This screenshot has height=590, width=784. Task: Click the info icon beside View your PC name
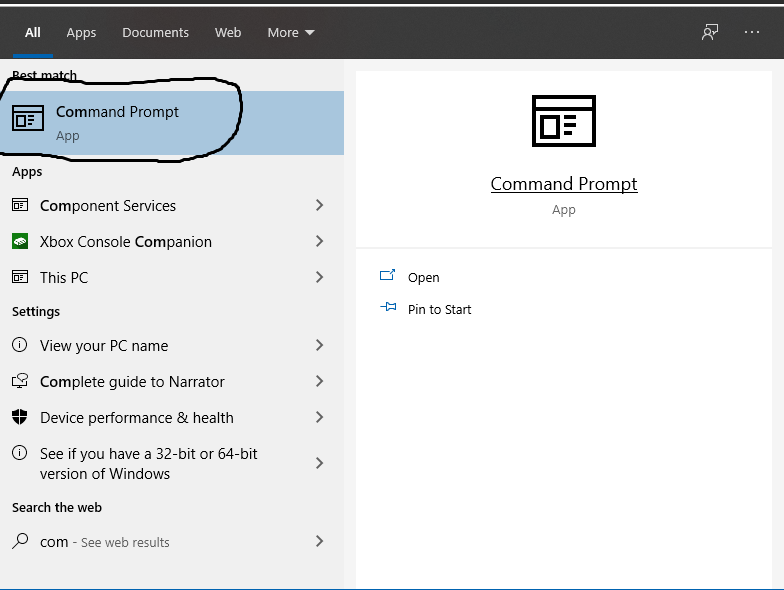click(20, 345)
